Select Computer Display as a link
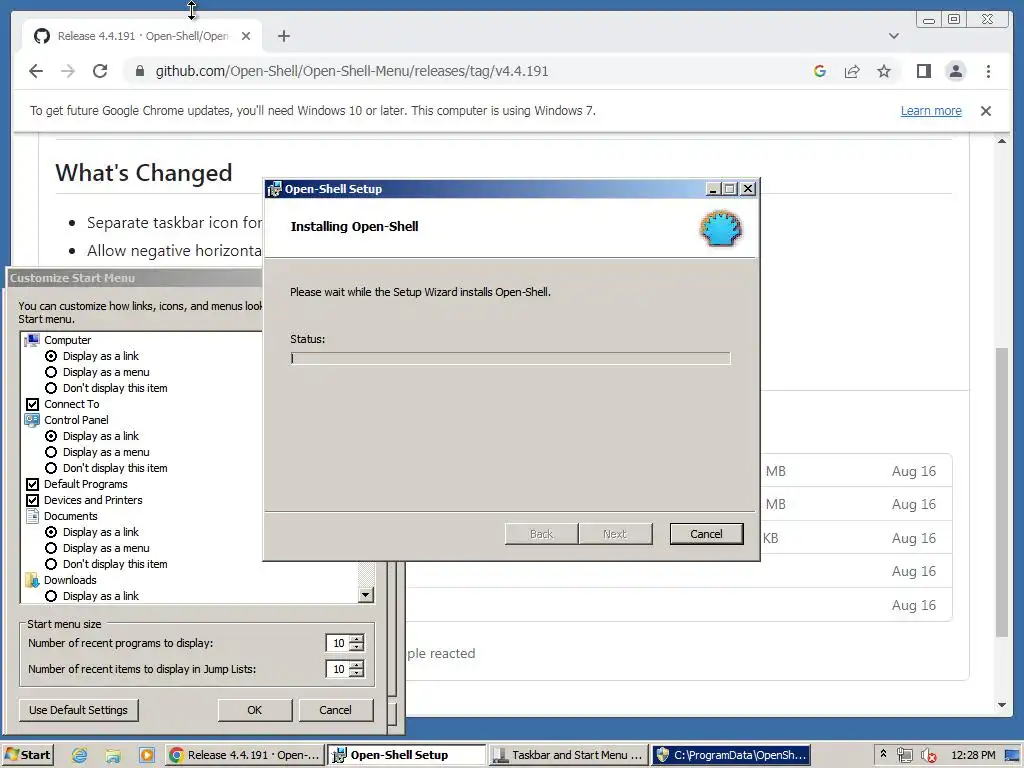 coord(51,356)
